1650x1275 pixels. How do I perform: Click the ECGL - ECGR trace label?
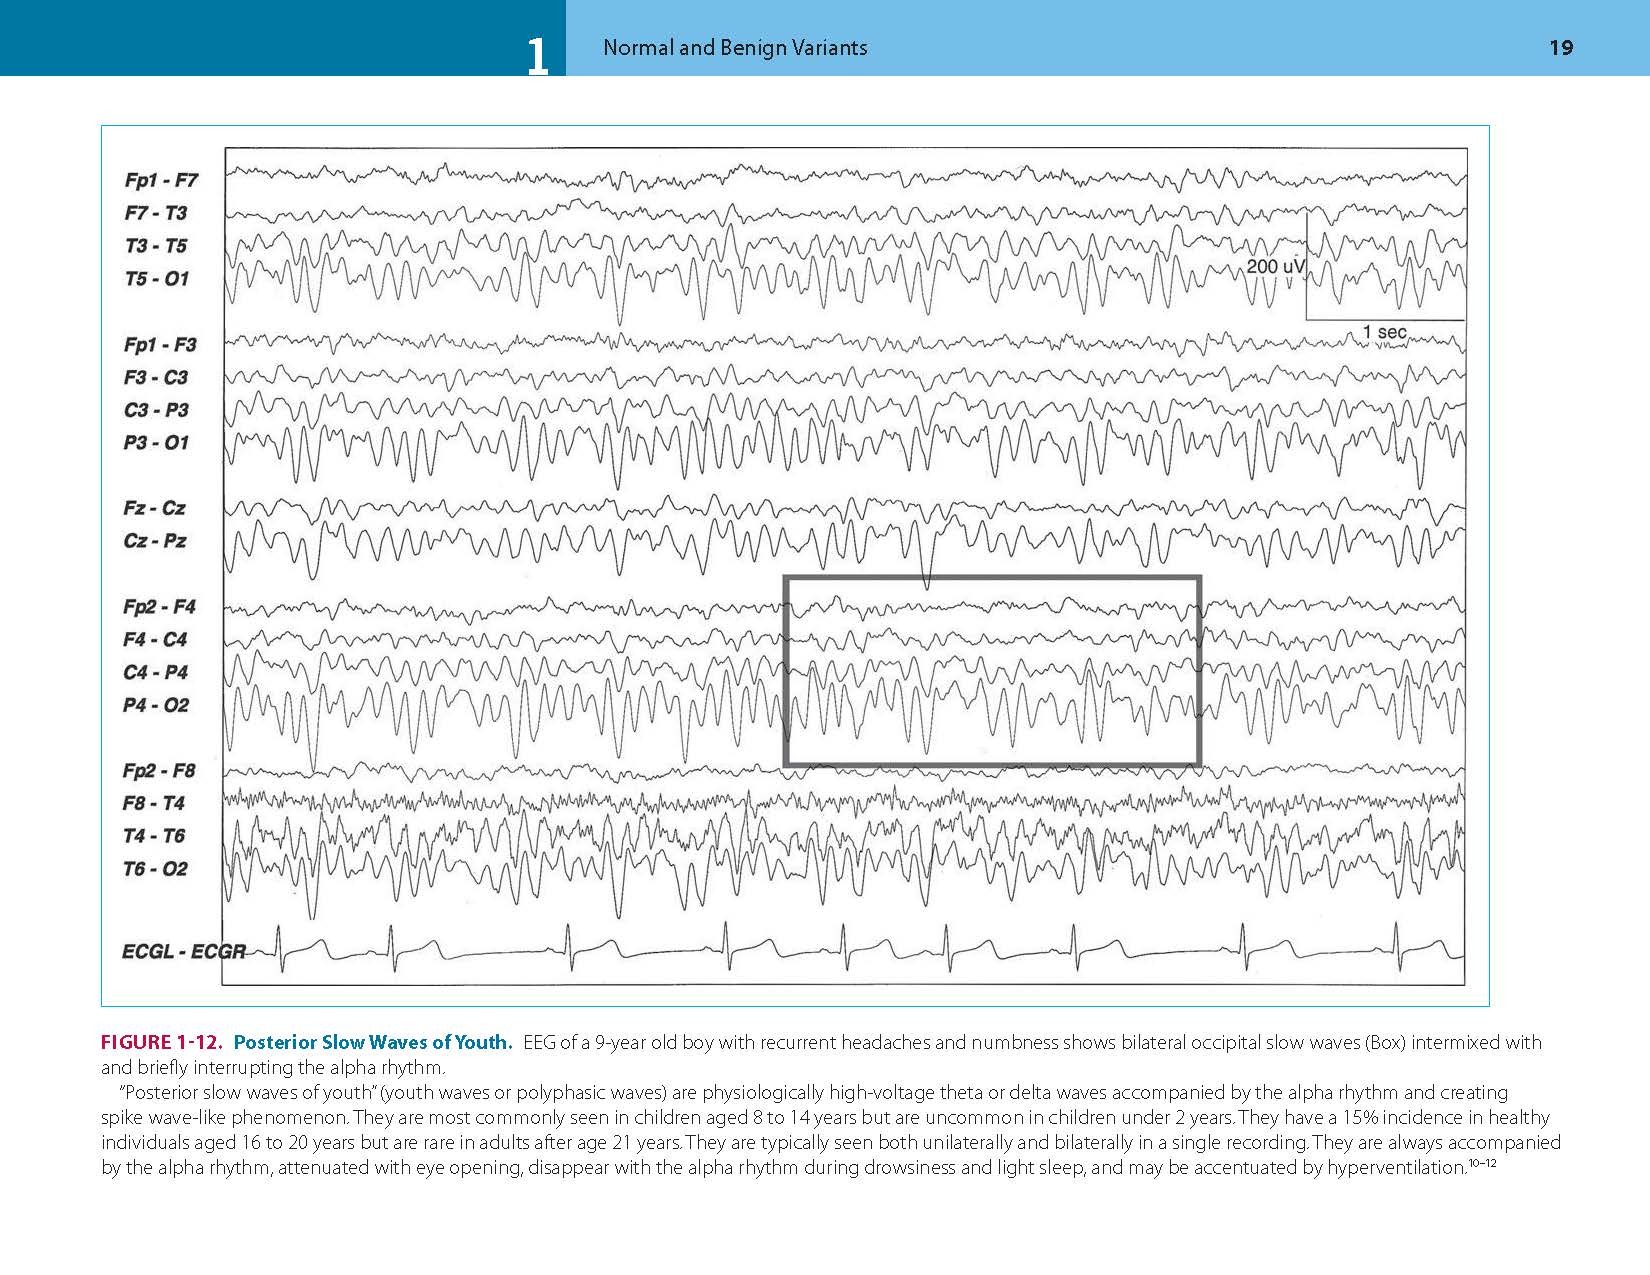[x=183, y=951]
